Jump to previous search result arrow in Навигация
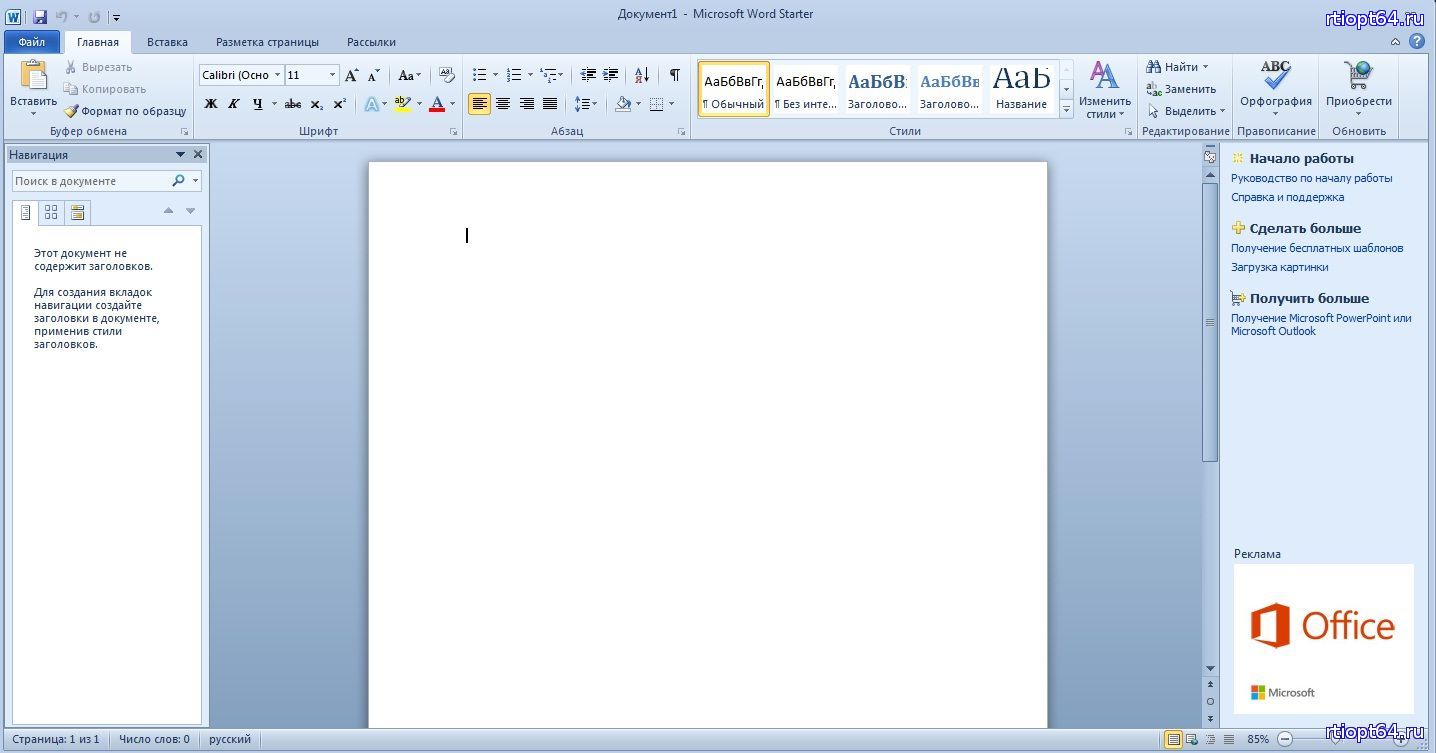Viewport: 1436px width, 753px height. (x=168, y=211)
